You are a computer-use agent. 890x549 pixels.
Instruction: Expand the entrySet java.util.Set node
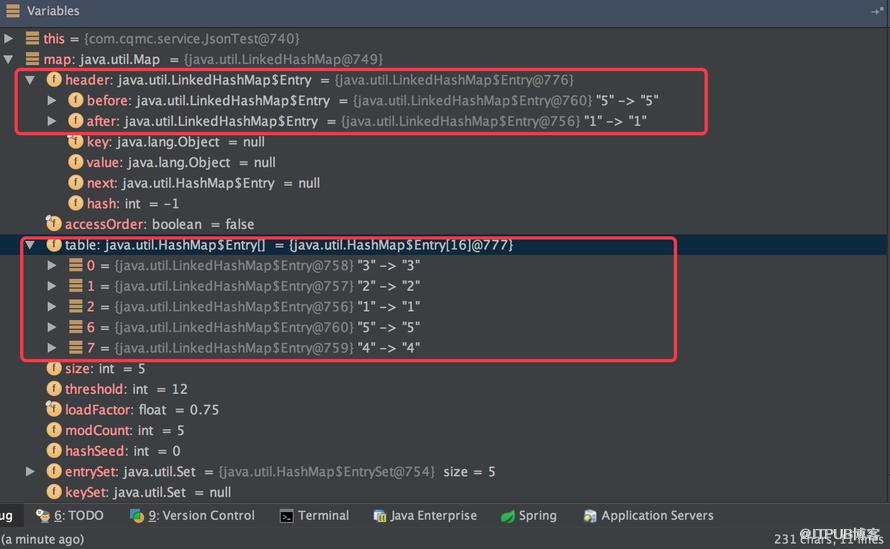(x=30, y=472)
